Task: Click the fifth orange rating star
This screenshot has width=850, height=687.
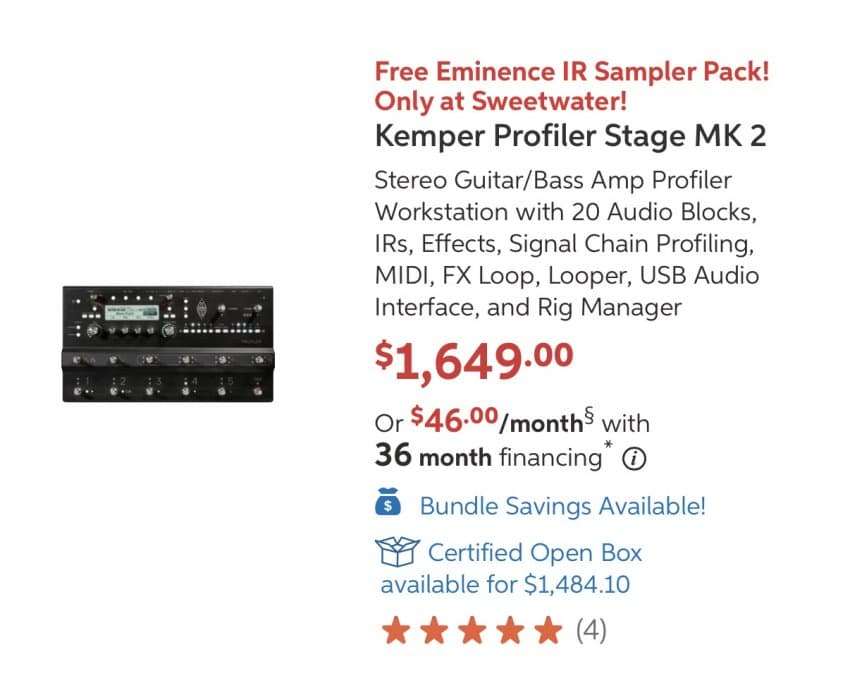Action: [549, 630]
